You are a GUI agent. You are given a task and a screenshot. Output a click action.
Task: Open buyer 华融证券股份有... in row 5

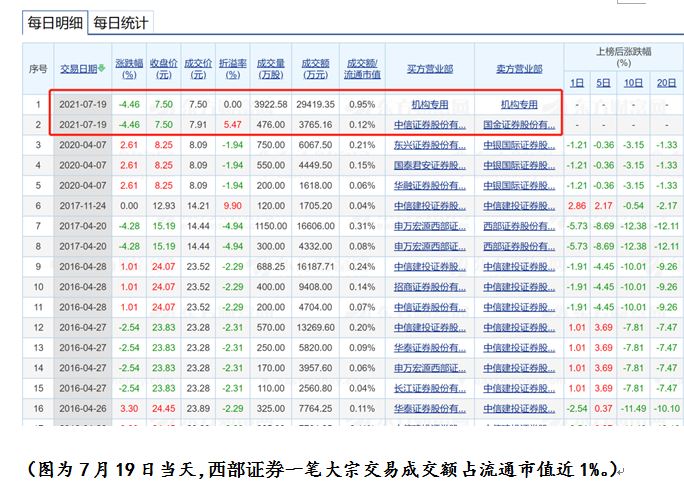point(430,185)
